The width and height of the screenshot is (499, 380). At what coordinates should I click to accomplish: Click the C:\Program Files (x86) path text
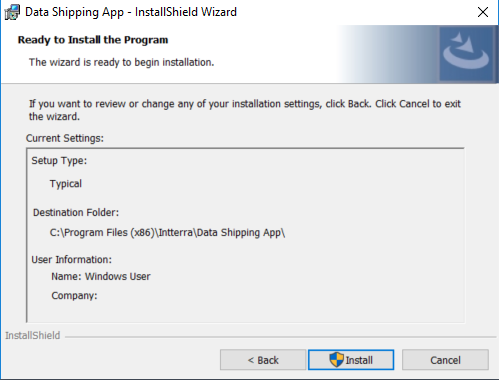(167, 232)
